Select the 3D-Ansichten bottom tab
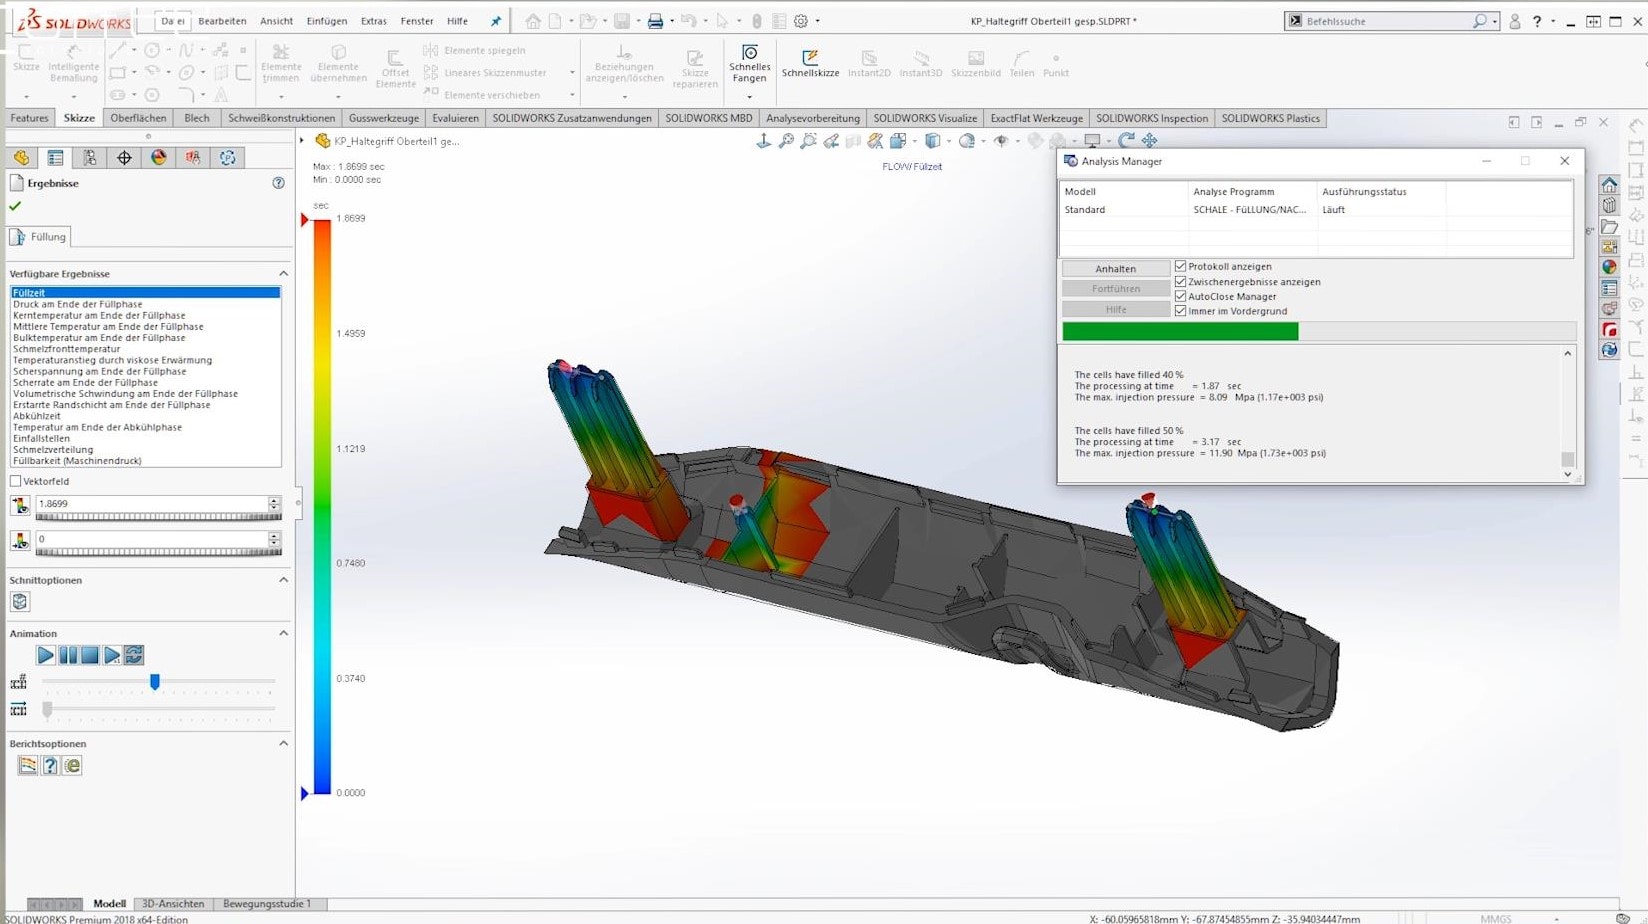Viewport: 1648px width, 924px height. 173,903
